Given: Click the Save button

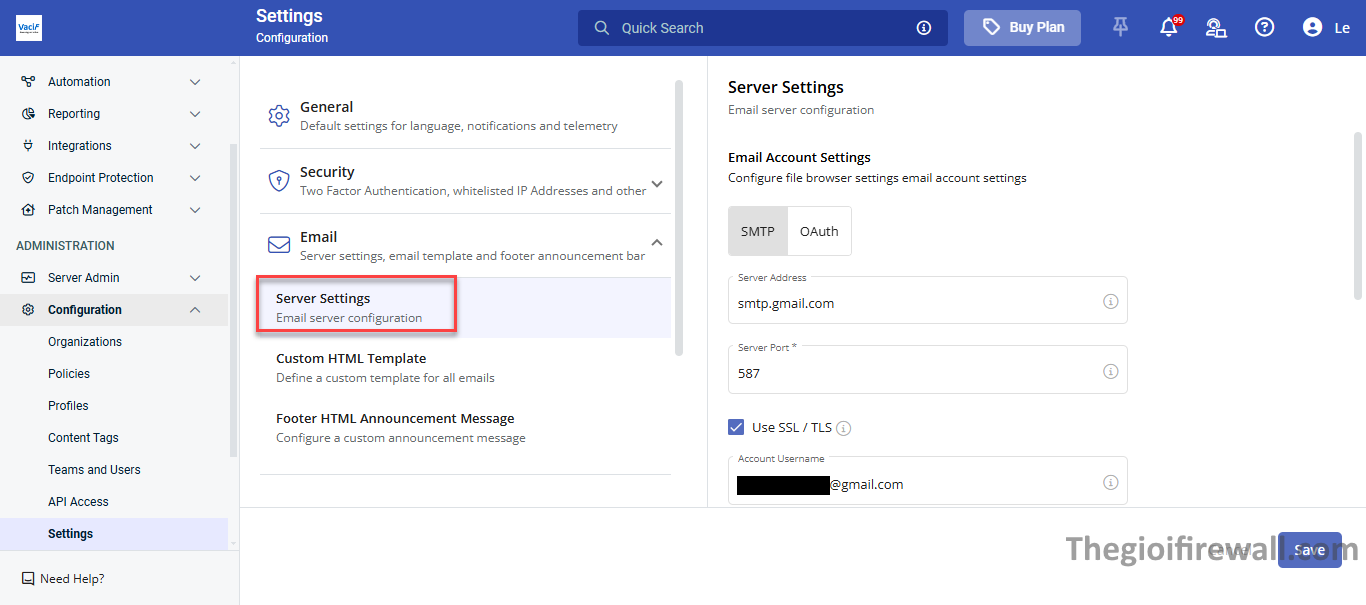Looking at the screenshot, I should coord(1309,550).
